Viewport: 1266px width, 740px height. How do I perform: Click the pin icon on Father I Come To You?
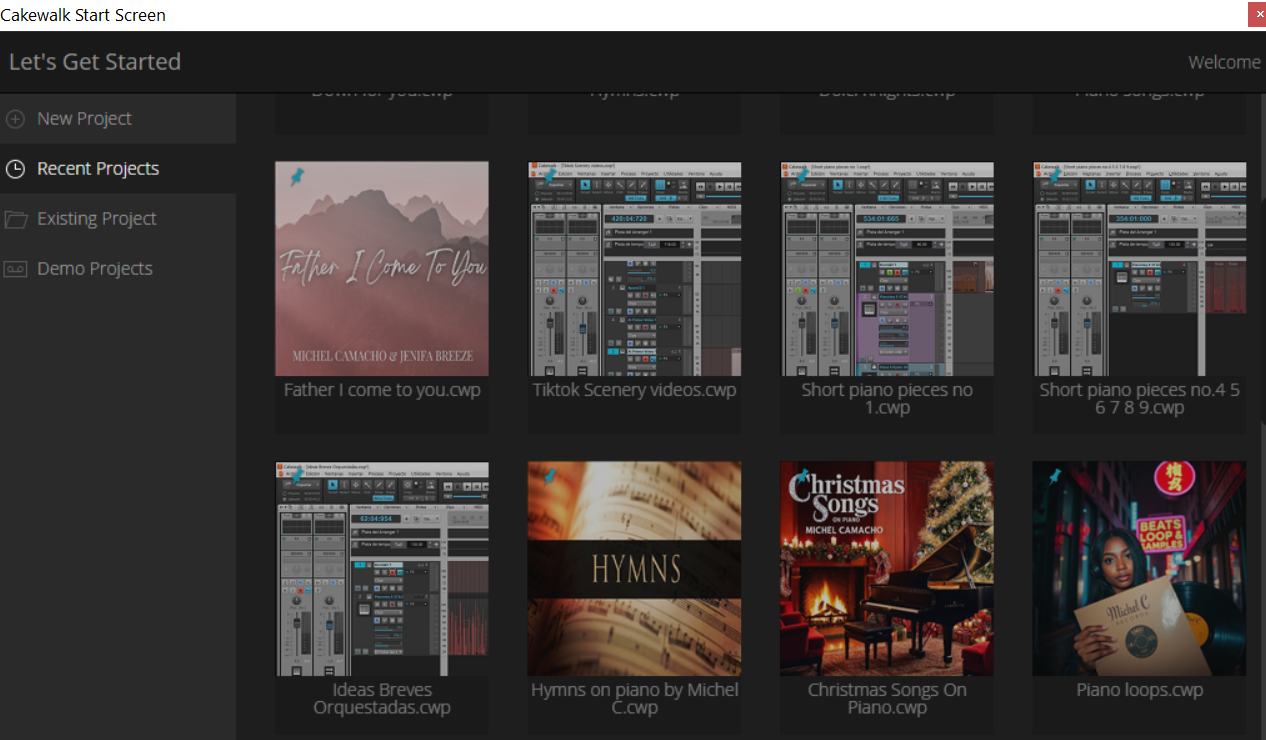pyautogui.click(x=296, y=177)
